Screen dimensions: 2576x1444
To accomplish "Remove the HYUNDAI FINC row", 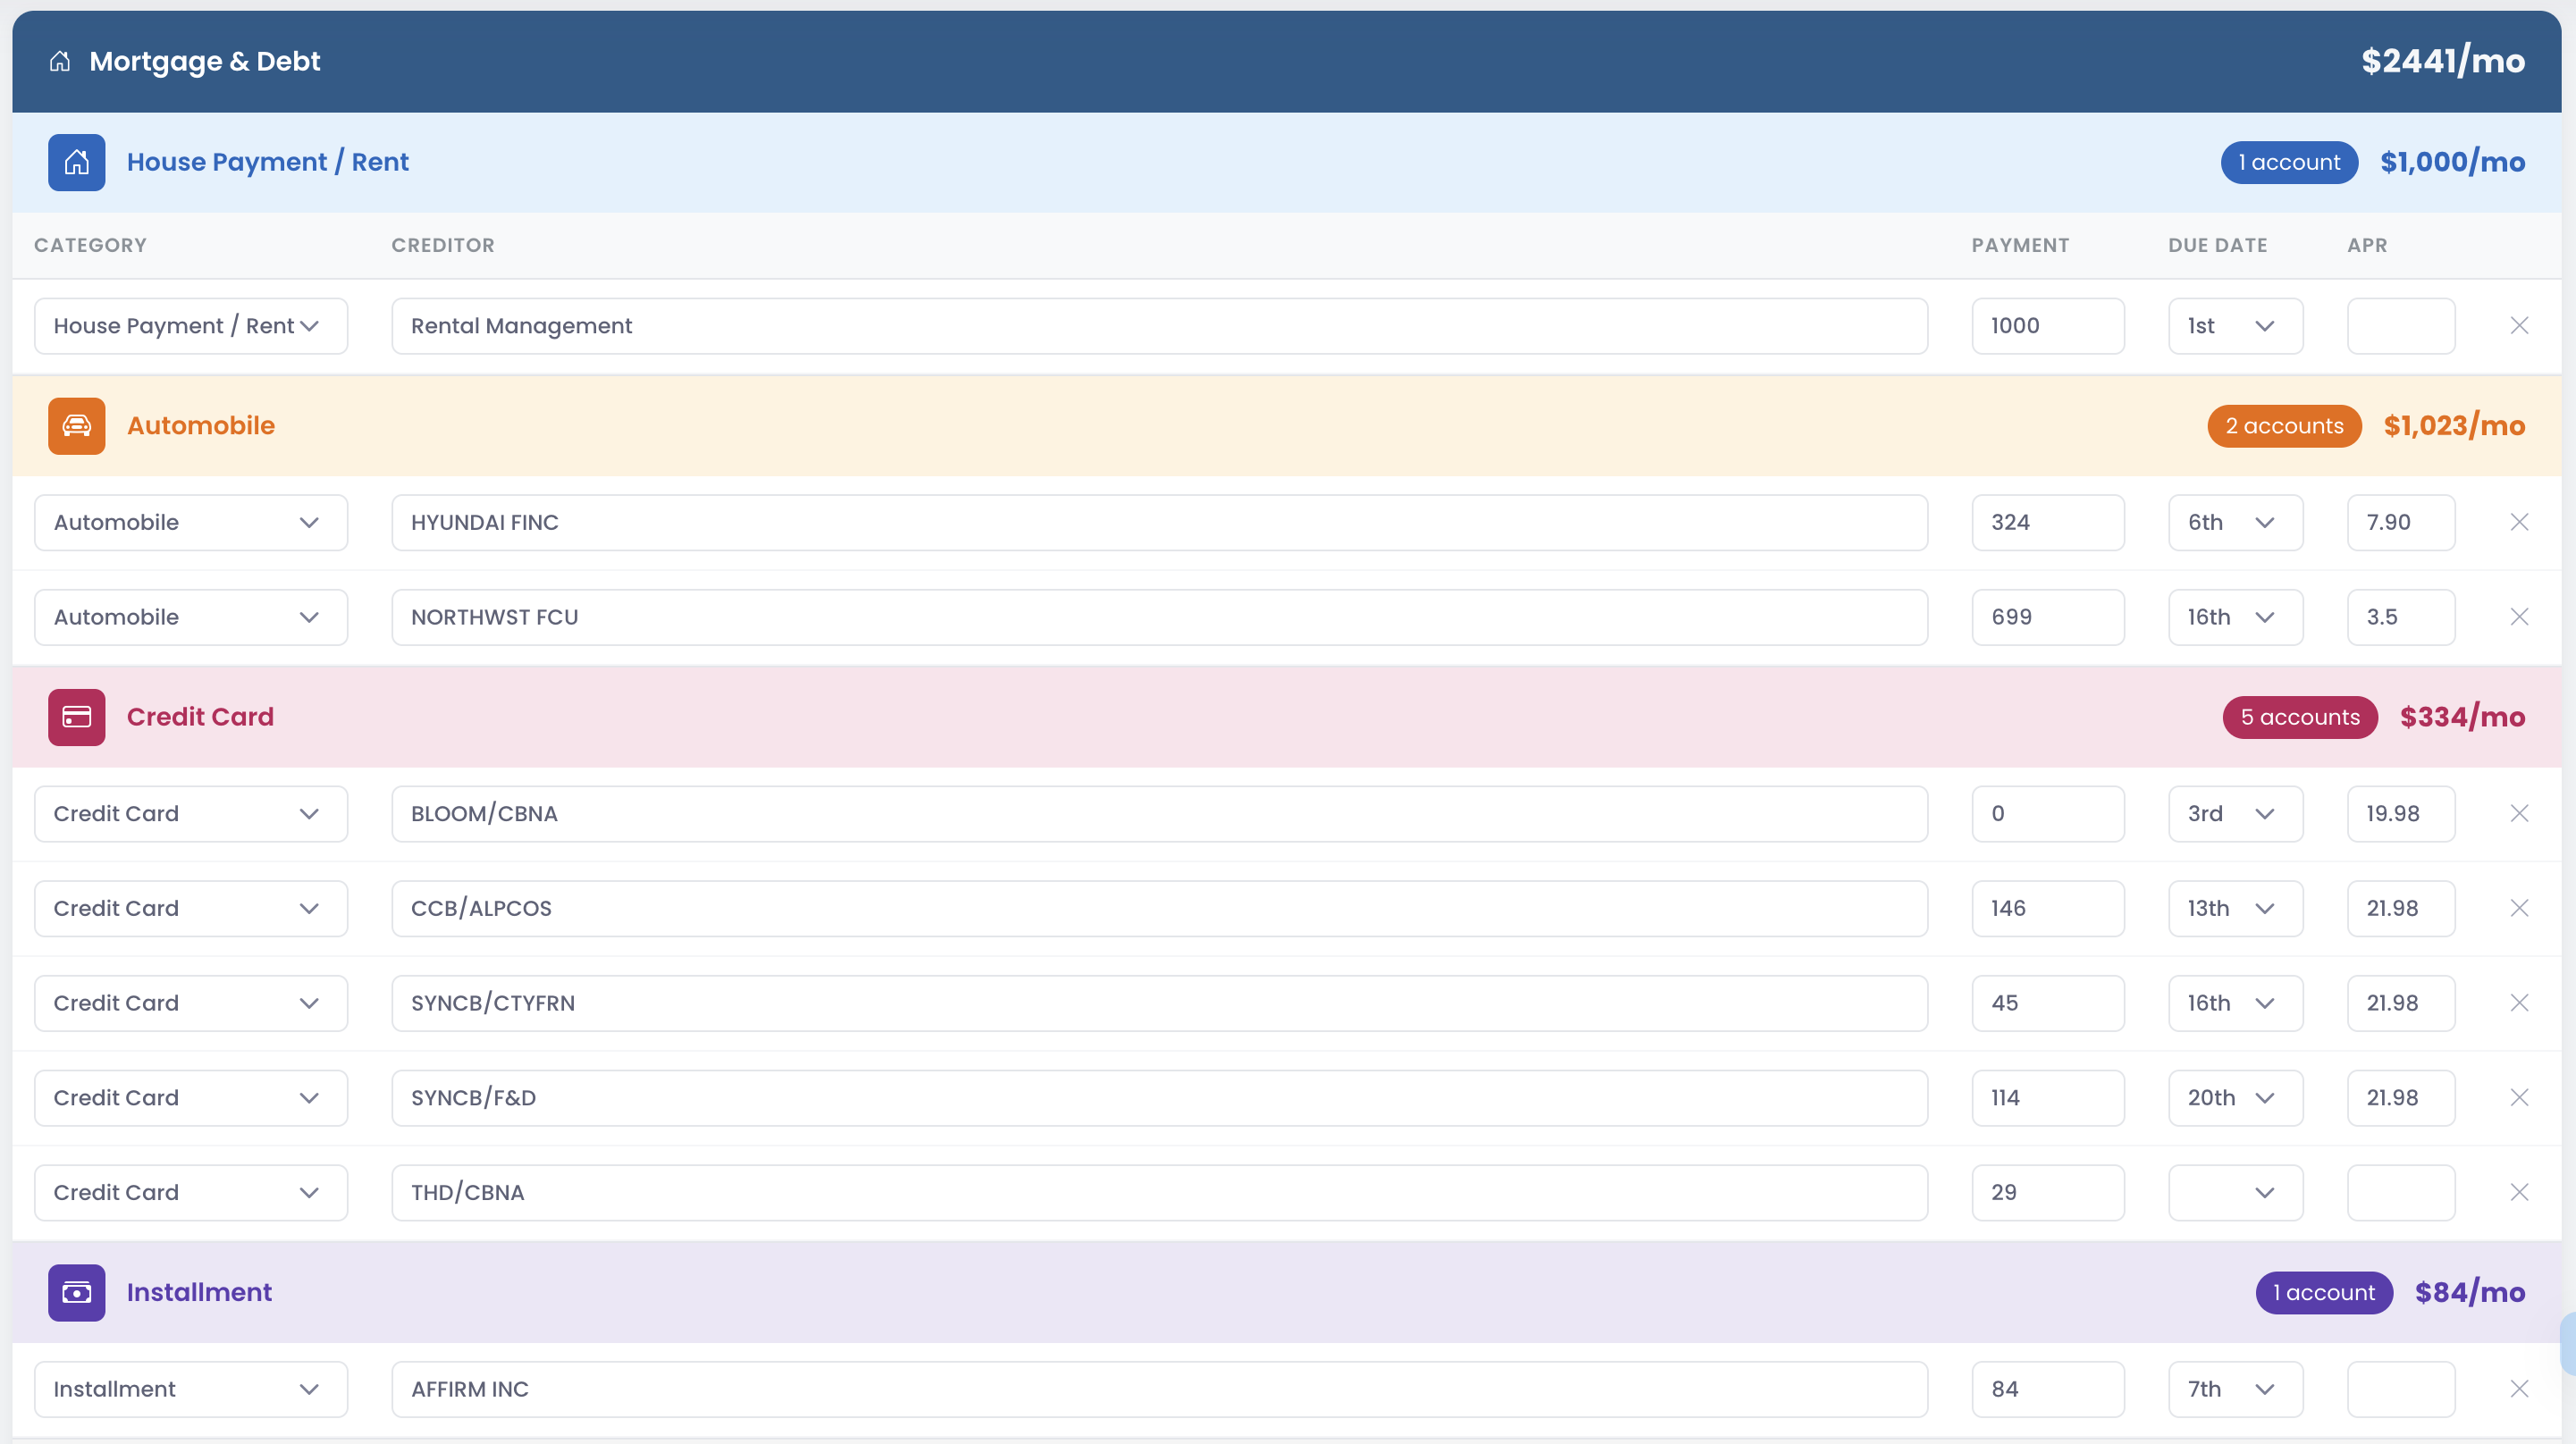I will [x=2518, y=522].
